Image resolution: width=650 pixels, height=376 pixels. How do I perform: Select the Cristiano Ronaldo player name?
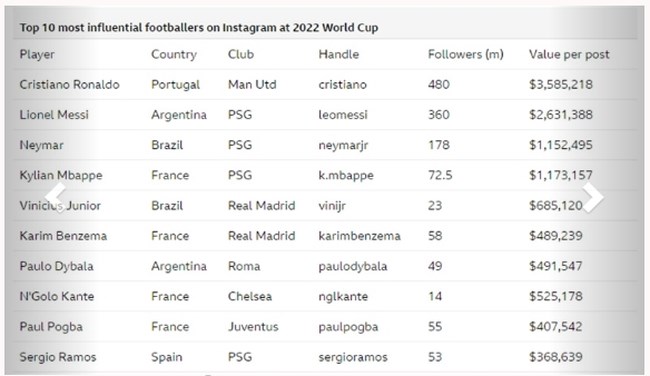[x=70, y=85]
